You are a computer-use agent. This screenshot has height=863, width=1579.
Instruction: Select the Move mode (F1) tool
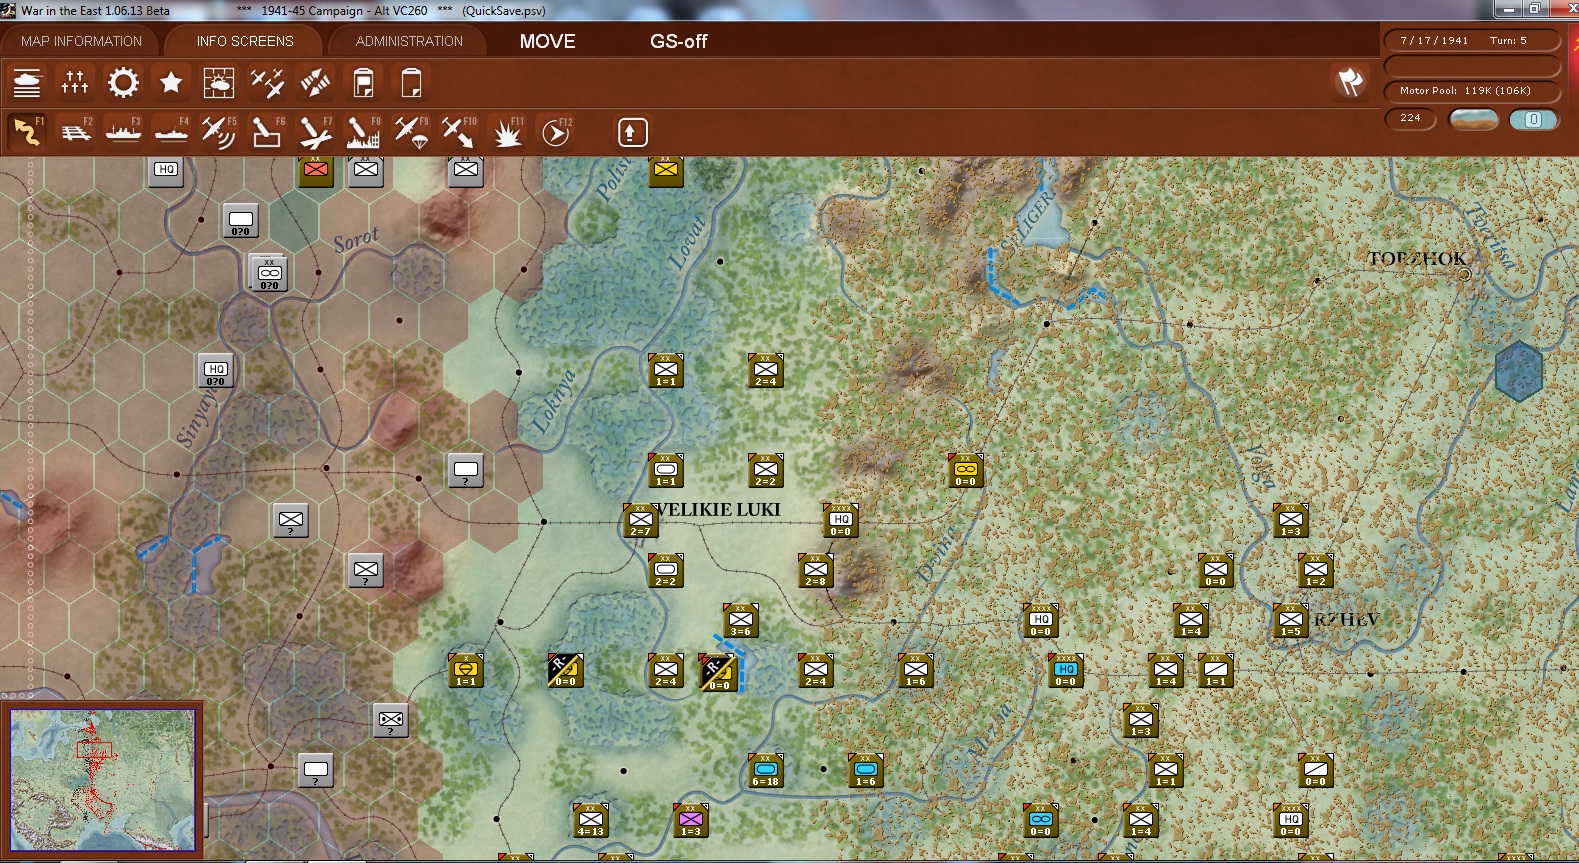tap(27, 132)
